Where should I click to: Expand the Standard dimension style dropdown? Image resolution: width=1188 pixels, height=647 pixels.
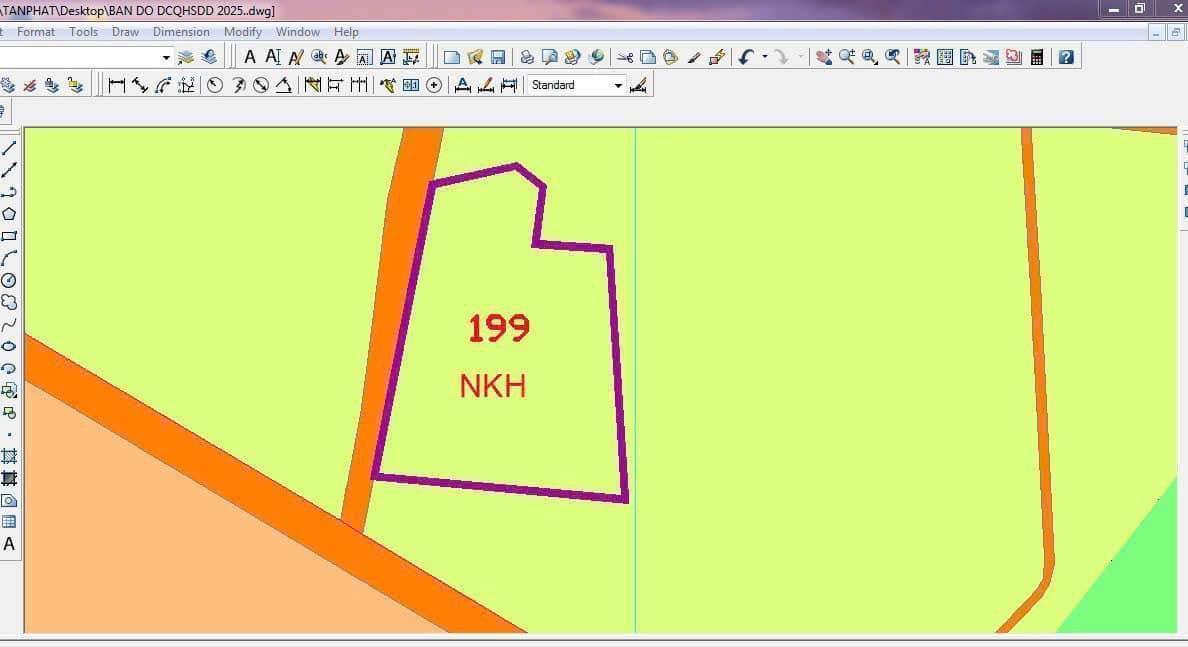(x=618, y=86)
